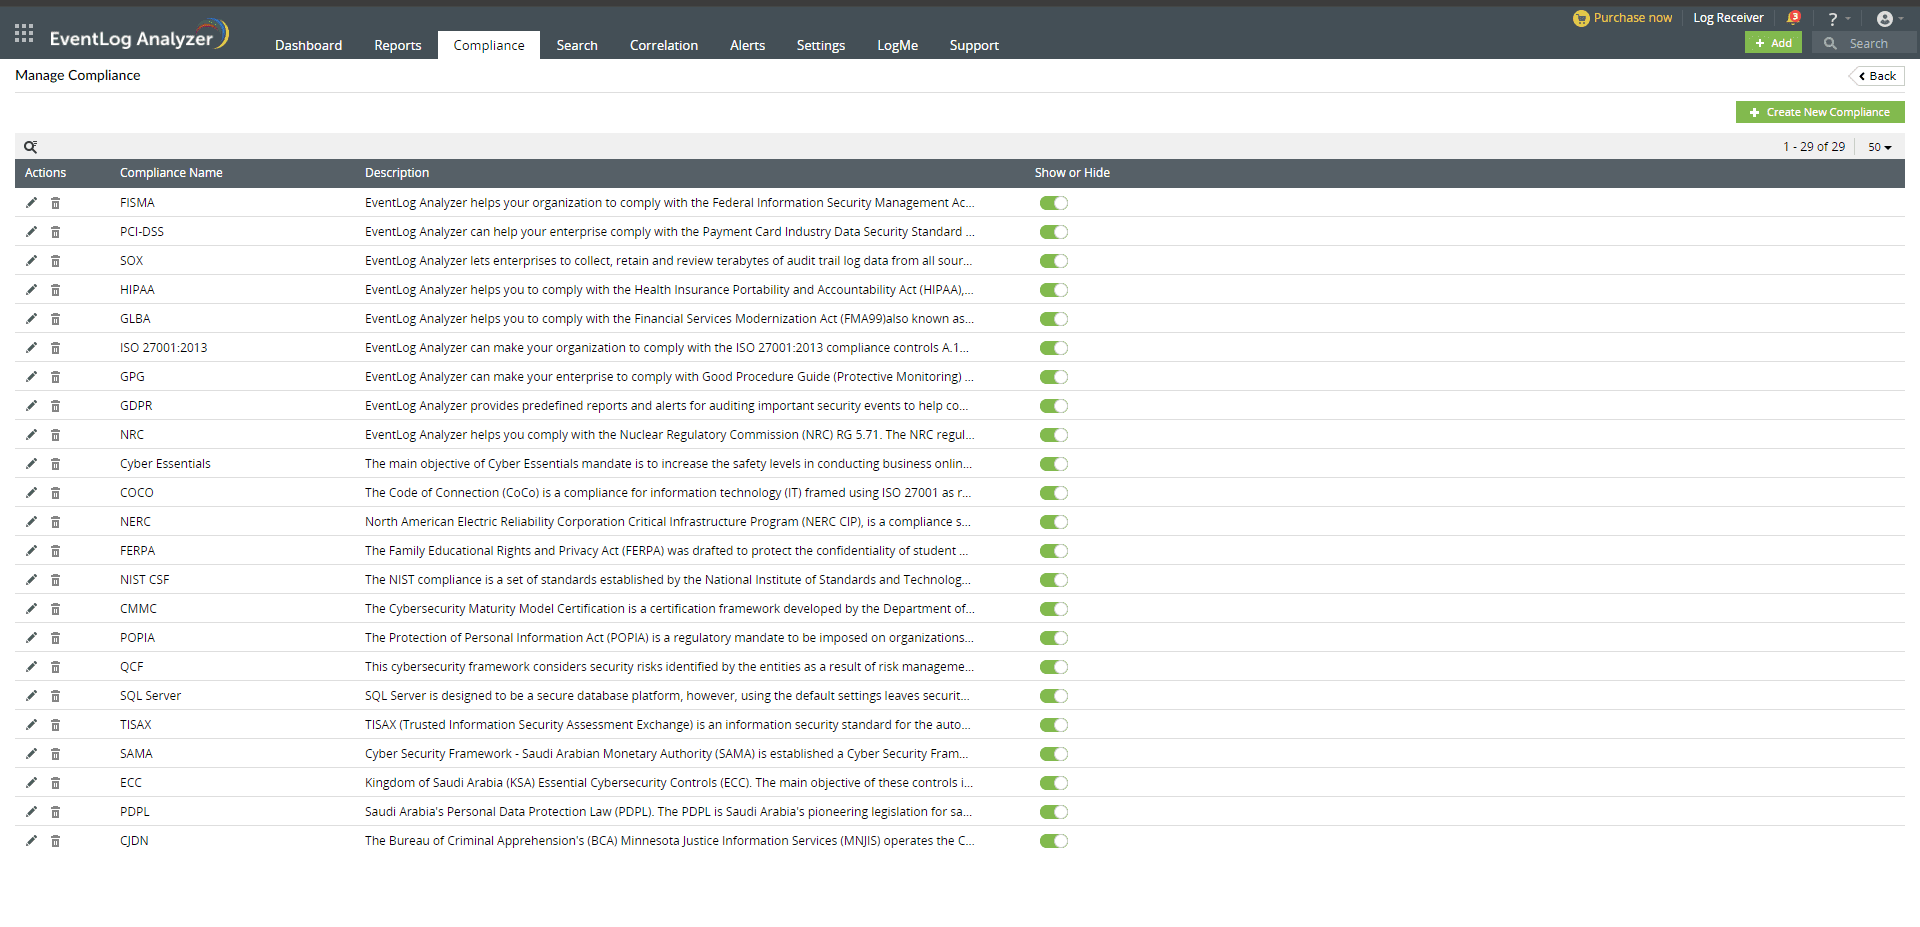Open the rows-per-page dropdown showing 50
The height and width of the screenshot is (927, 1920).
coord(1880,147)
